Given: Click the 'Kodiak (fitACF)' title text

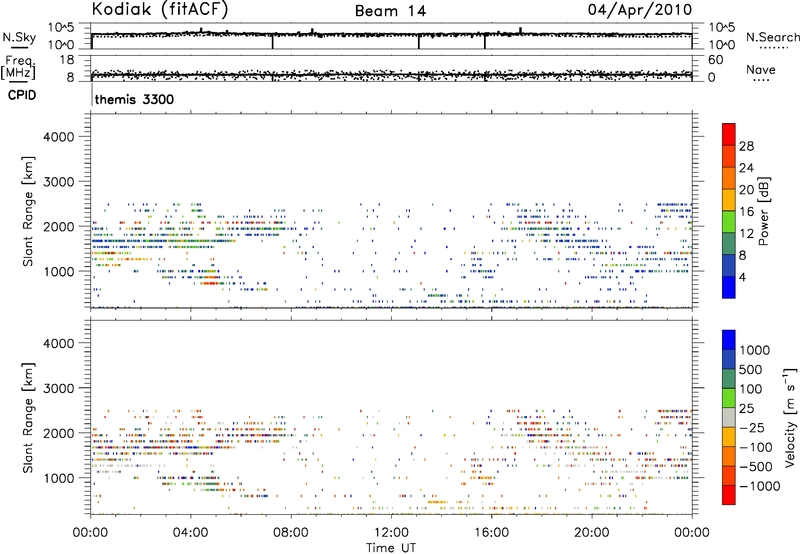Looking at the screenshot, I should [160, 9].
